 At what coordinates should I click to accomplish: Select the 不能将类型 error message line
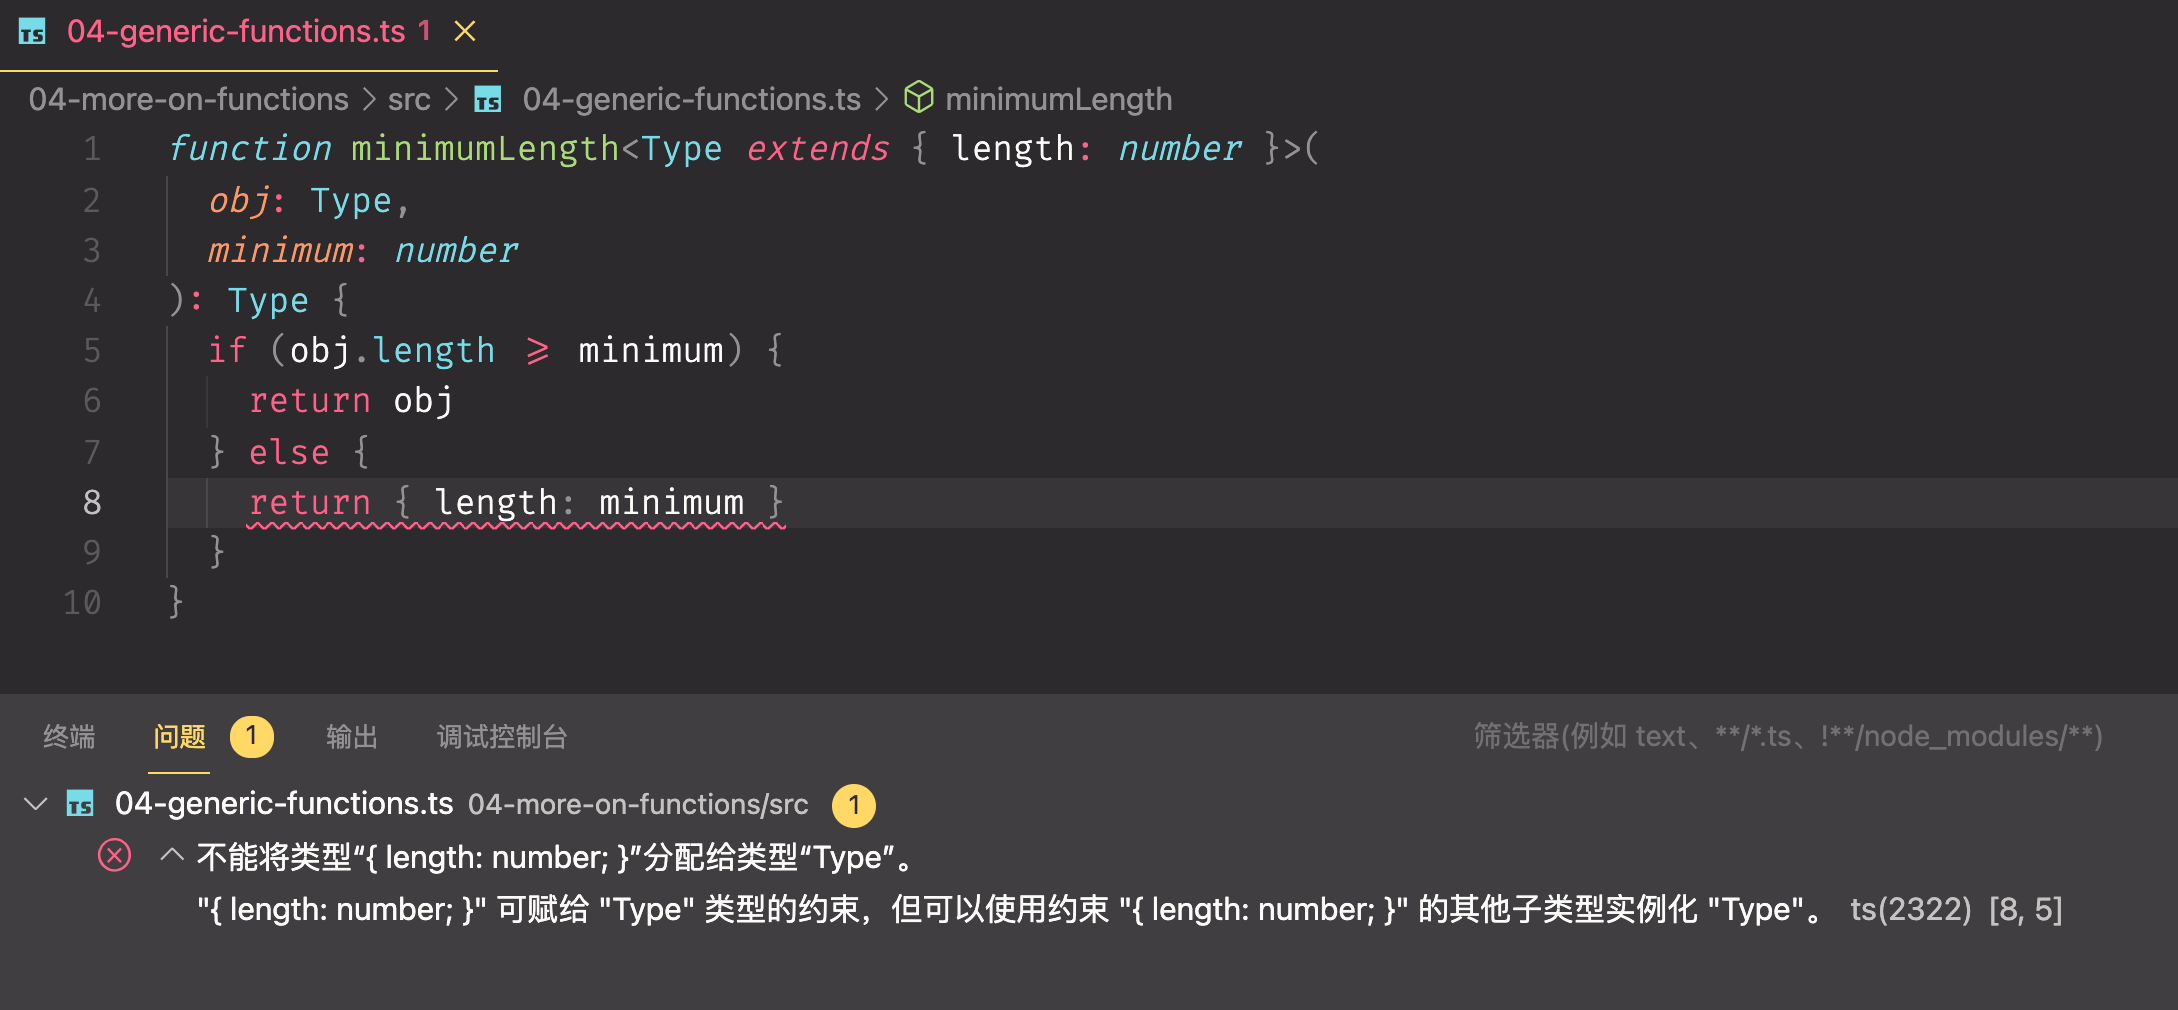click(x=555, y=857)
